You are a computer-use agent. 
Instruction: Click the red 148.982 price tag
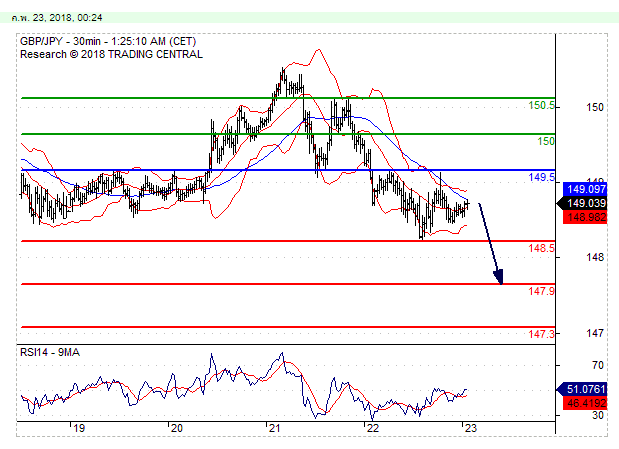coord(585,217)
